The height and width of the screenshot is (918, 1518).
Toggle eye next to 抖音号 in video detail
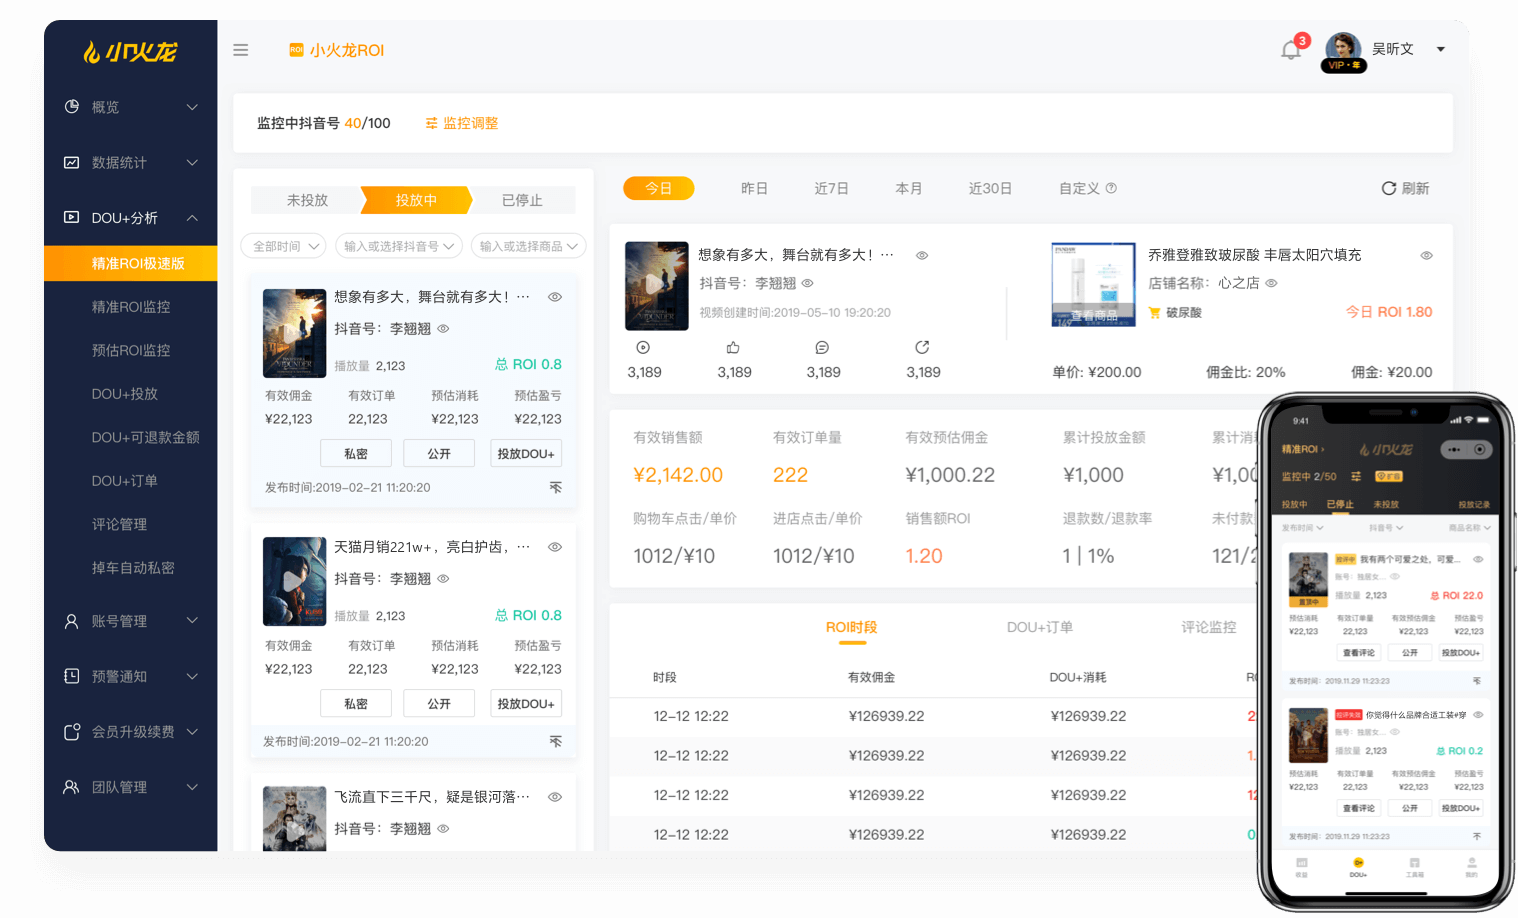[807, 283]
